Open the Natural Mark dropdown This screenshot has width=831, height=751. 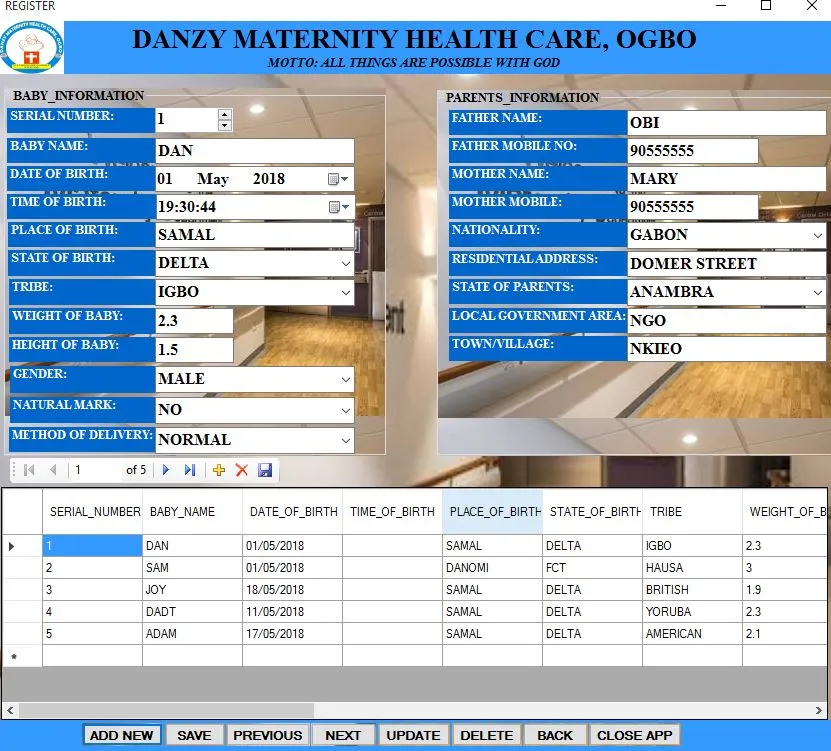(x=346, y=410)
